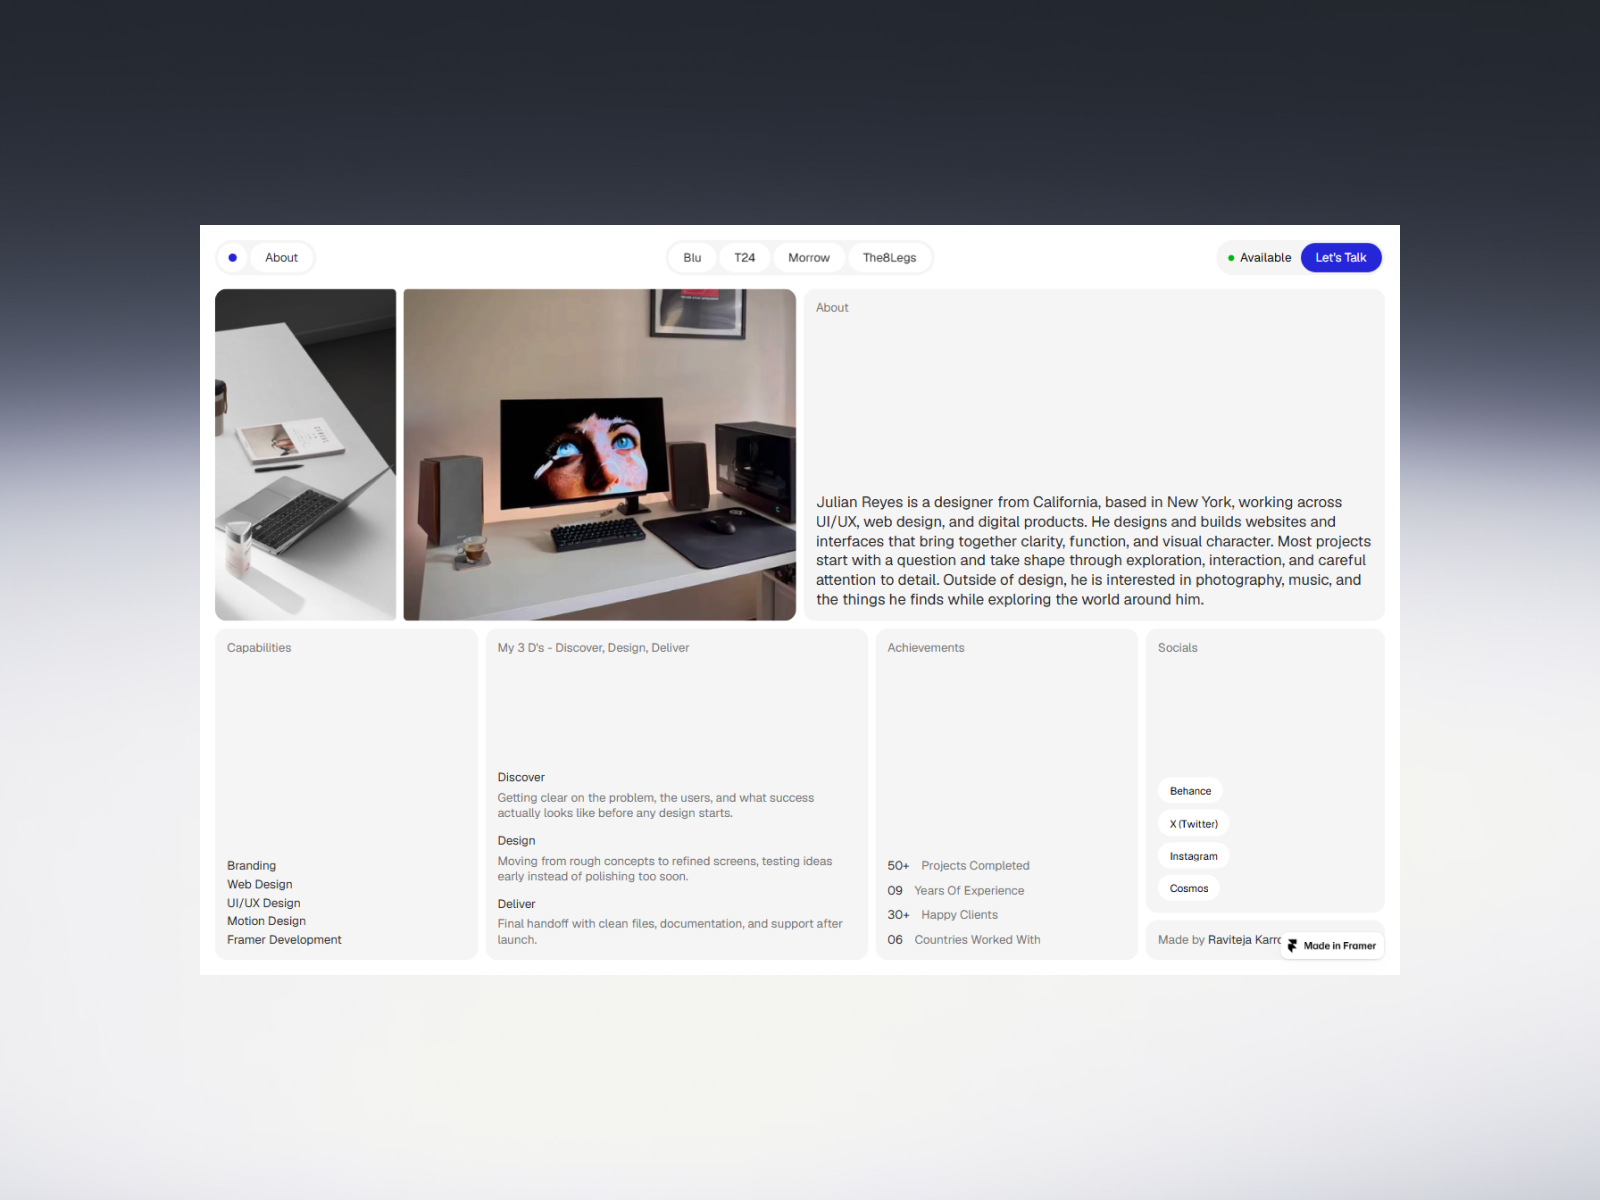Click the Raviteja Karri credit link

point(1244,939)
